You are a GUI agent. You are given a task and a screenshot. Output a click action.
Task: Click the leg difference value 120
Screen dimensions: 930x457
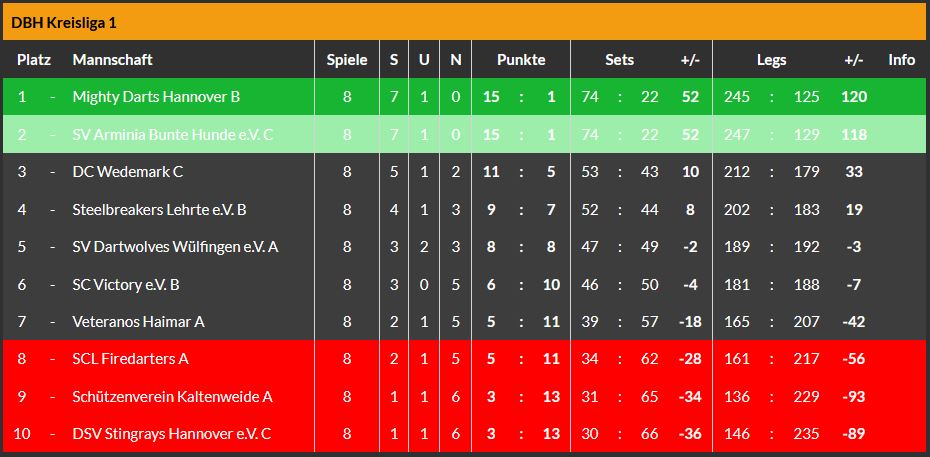854,97
